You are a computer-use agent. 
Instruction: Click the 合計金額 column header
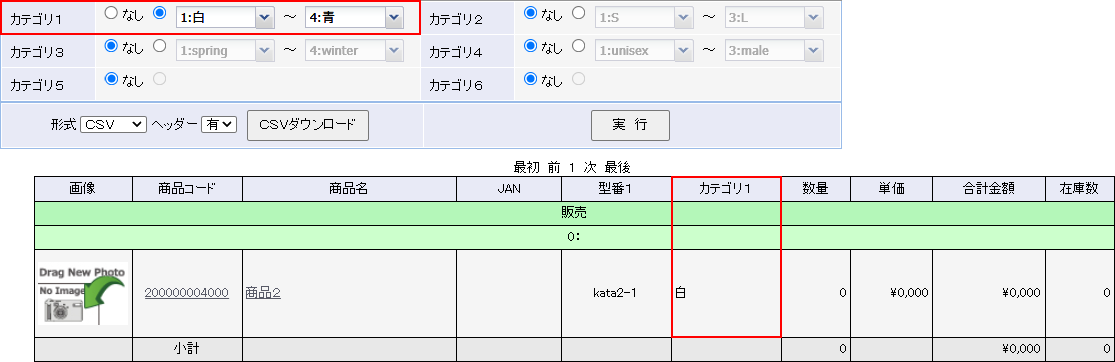pyautogui.click(x=988, y=188)
